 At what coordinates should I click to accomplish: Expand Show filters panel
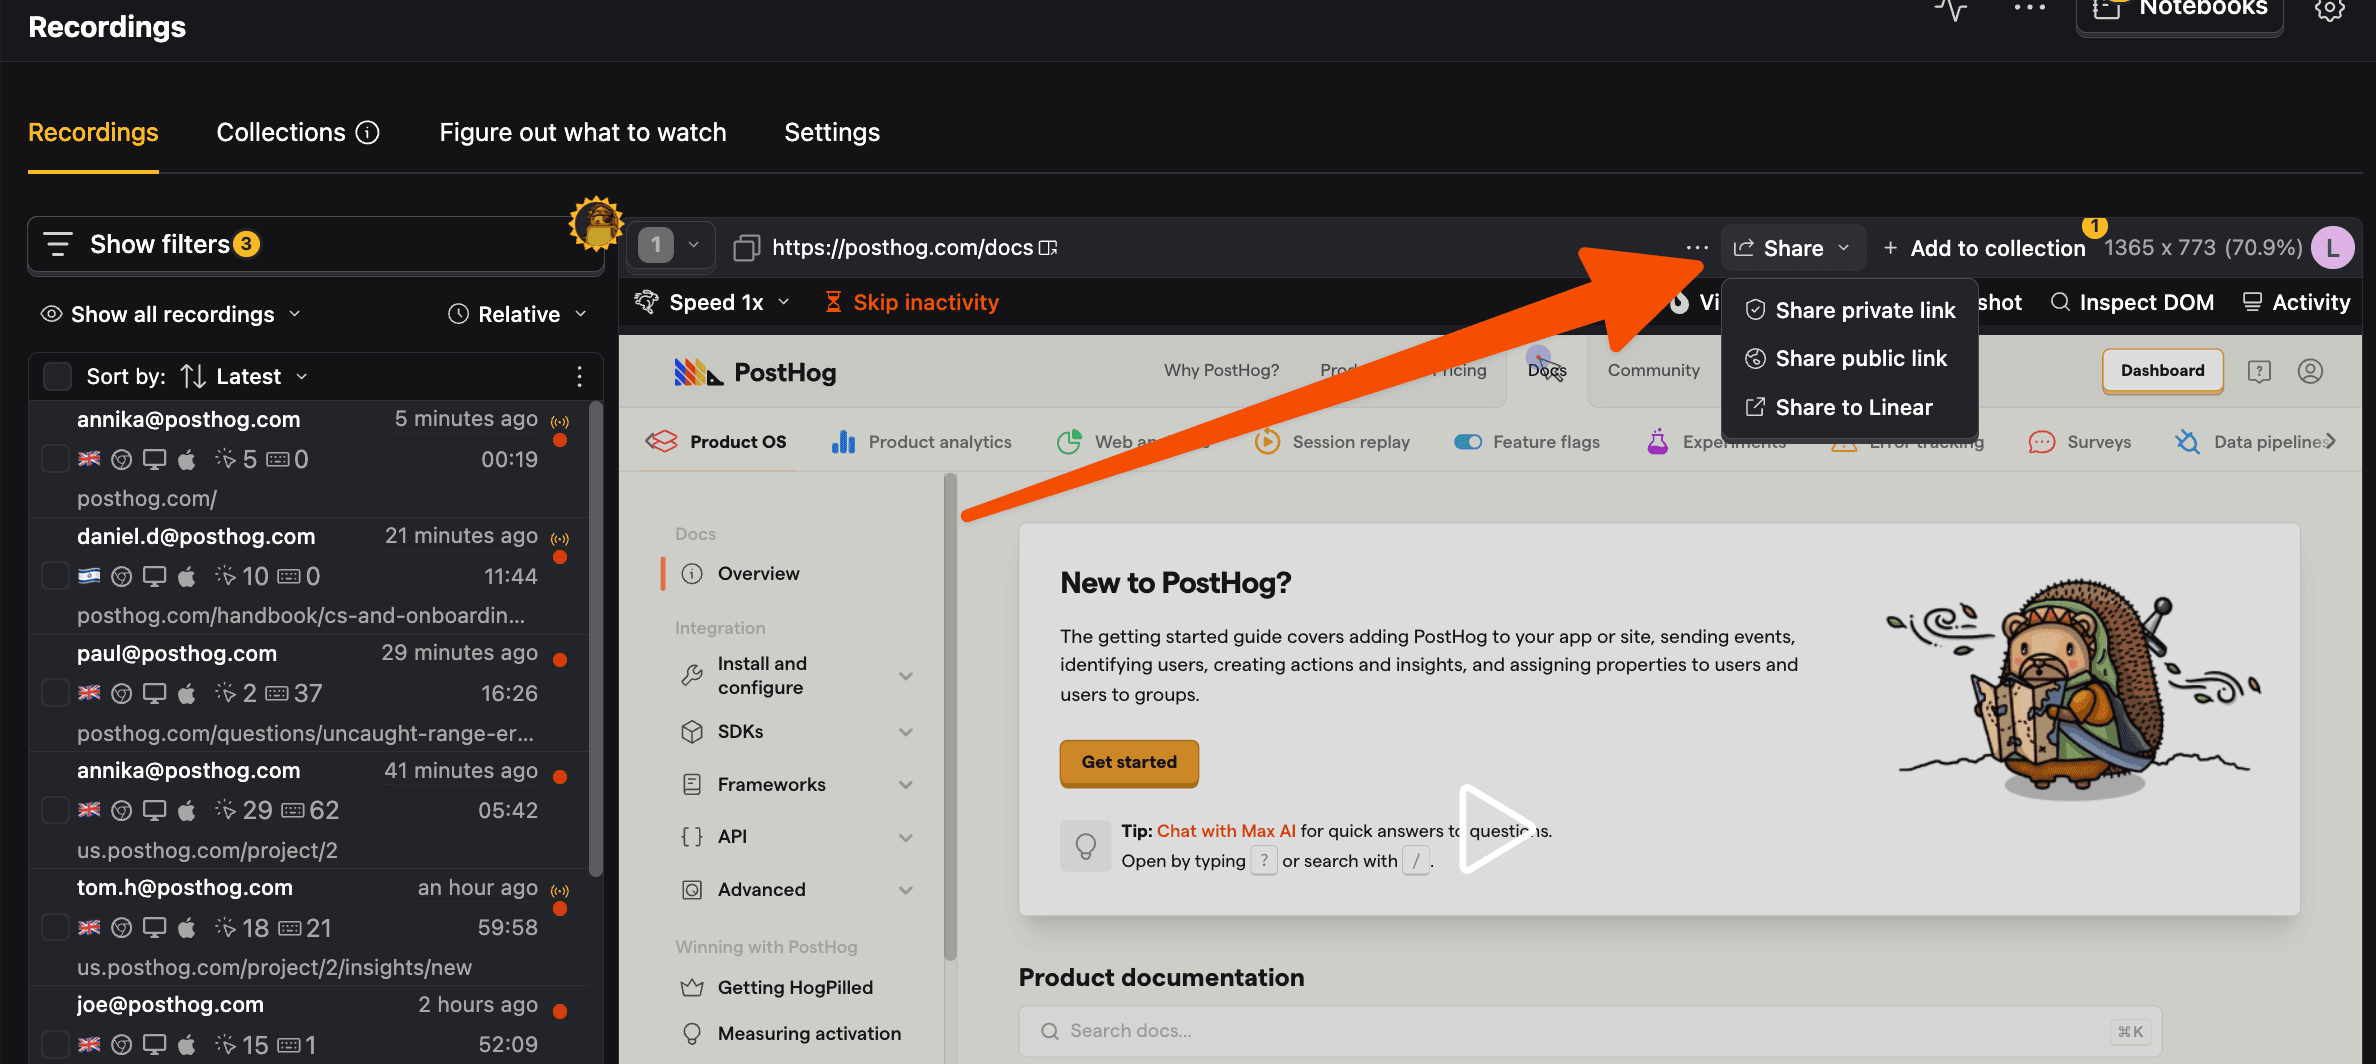tap(316, 244)
